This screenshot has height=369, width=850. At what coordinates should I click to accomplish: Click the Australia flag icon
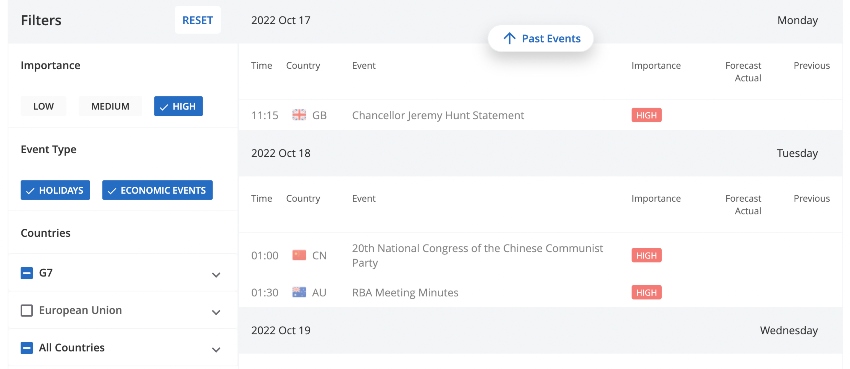click(299, 293)
